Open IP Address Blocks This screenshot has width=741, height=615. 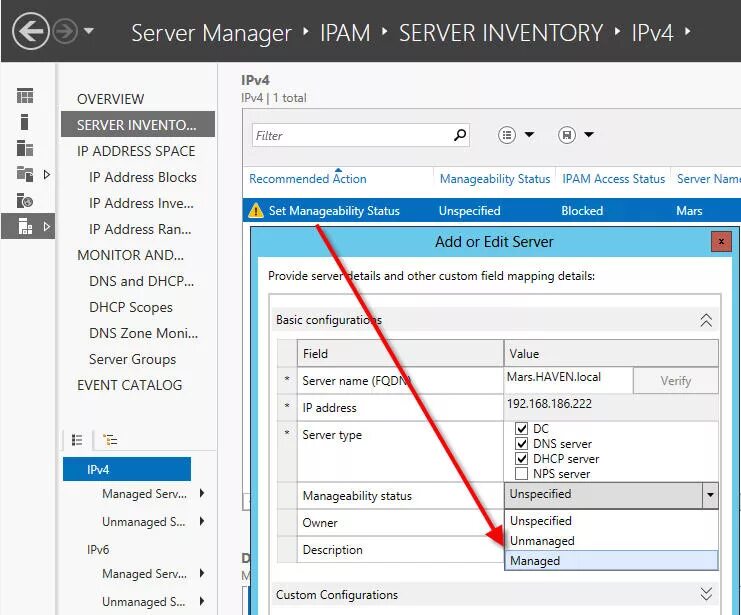point(143,177)
